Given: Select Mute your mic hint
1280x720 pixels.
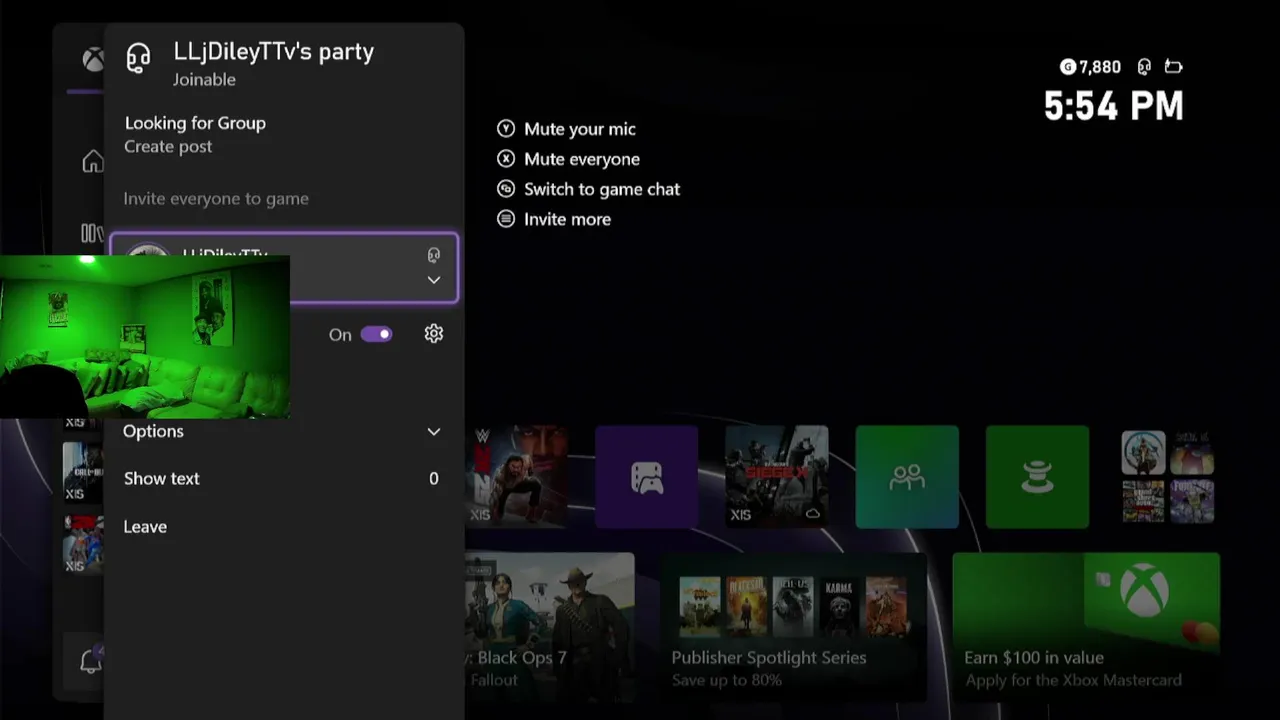Looking at the screenshot, I should coord(580,129).
